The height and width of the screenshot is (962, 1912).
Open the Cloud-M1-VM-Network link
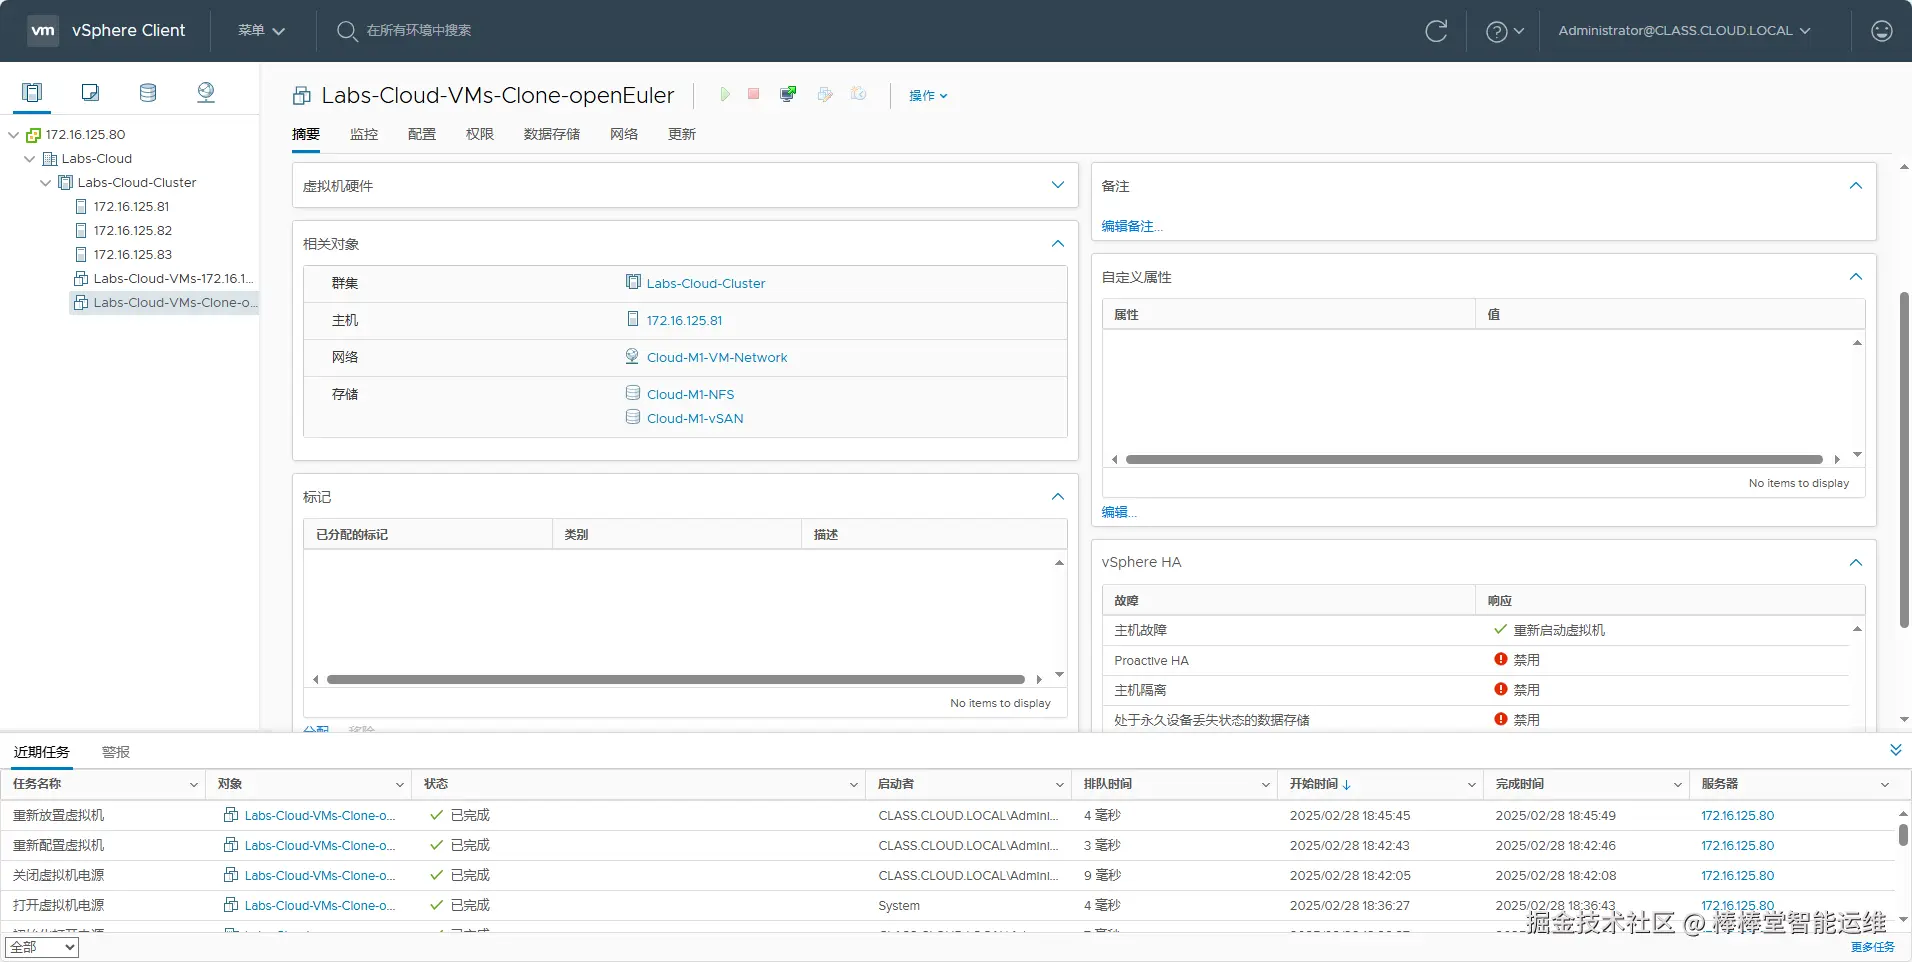point(717,358)
